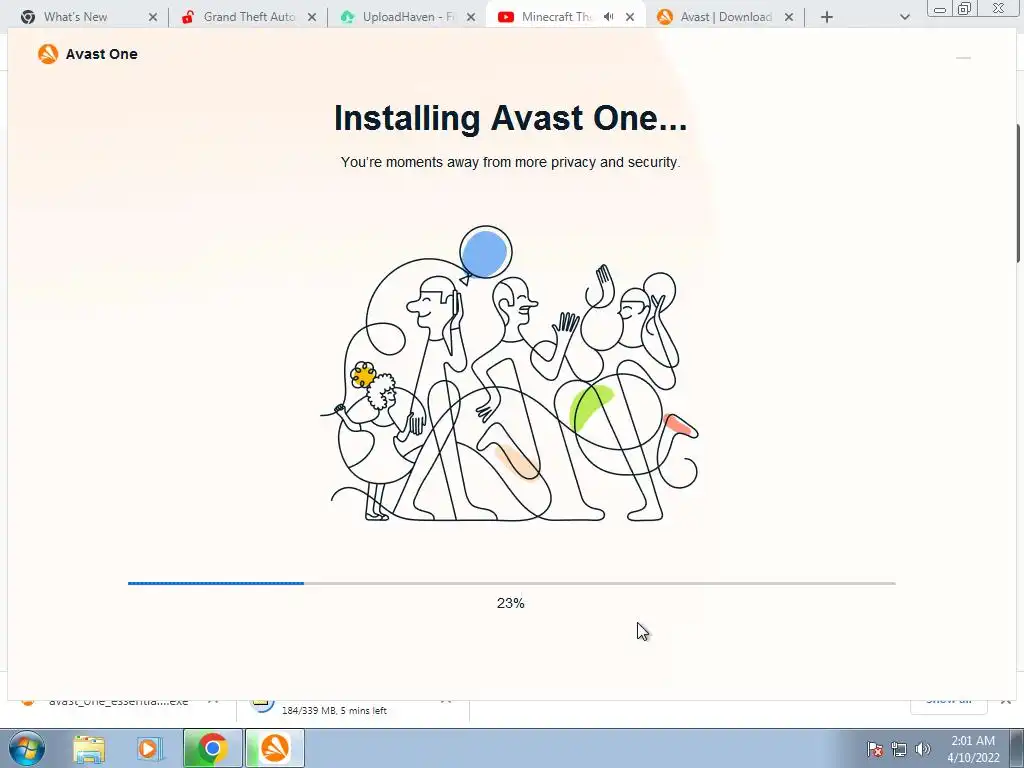The width and height of the screenshot is (1024, 768).
Task: Switch to the What's New tab
Action: click(x=88, y=17)
